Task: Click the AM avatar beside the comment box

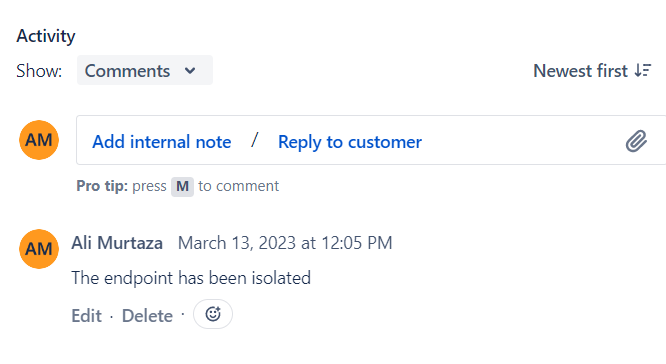Action: click(x=39, y=140)
